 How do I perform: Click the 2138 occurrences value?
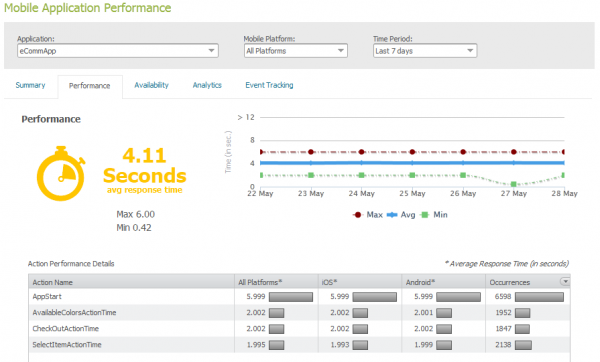tap(503, 345)
